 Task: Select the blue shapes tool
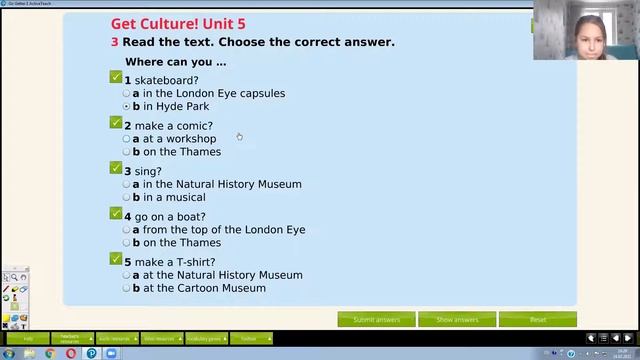click(15, 318)
